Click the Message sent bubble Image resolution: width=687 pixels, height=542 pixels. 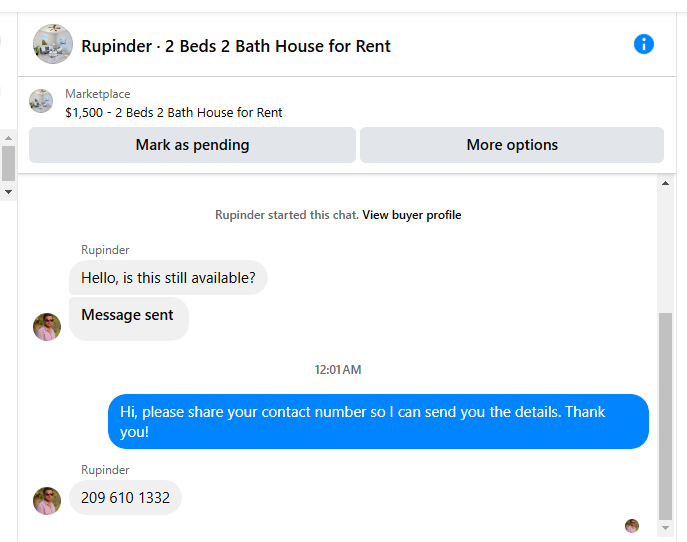coord(129,319)
